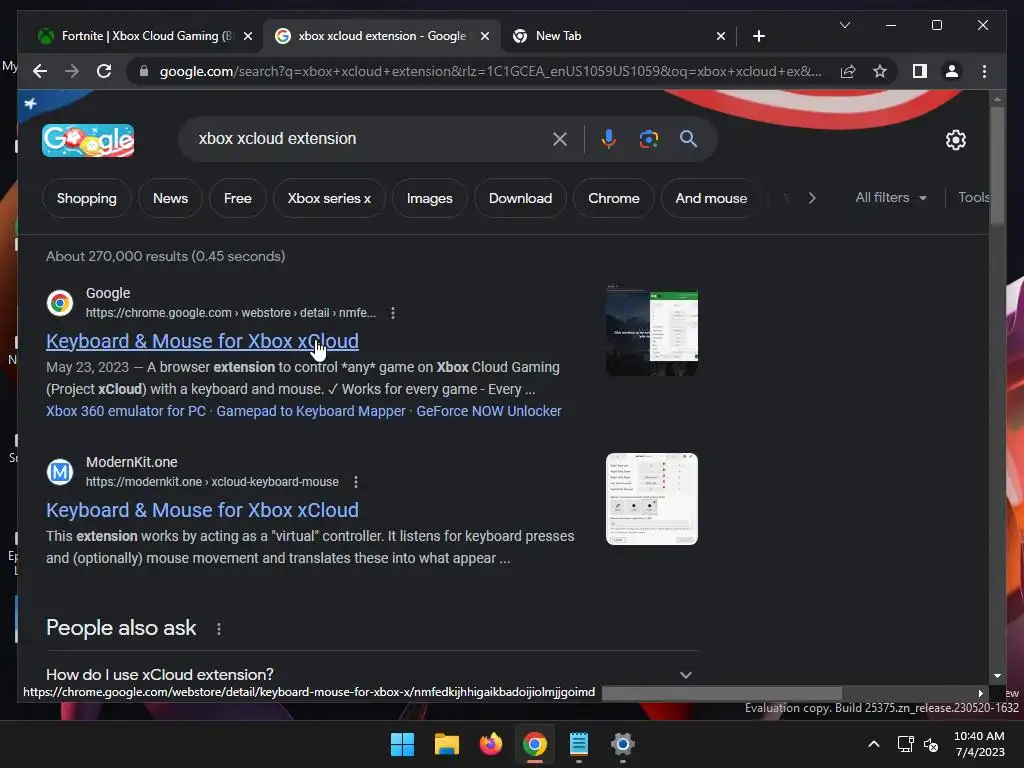Open the Windows Start menu
The image size is (1024, 768).
402,744
